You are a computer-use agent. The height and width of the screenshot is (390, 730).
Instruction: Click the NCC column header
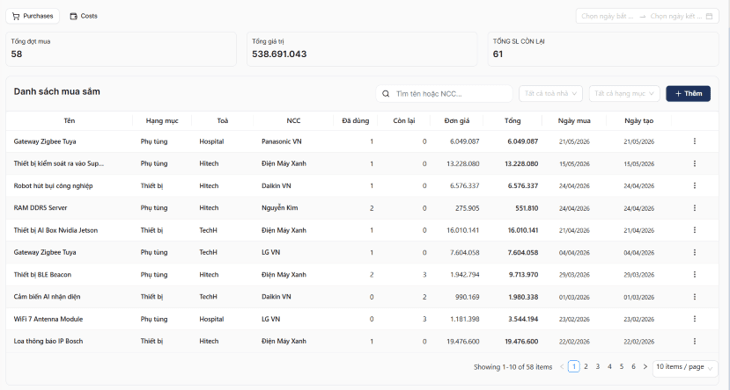coord(293,121)
